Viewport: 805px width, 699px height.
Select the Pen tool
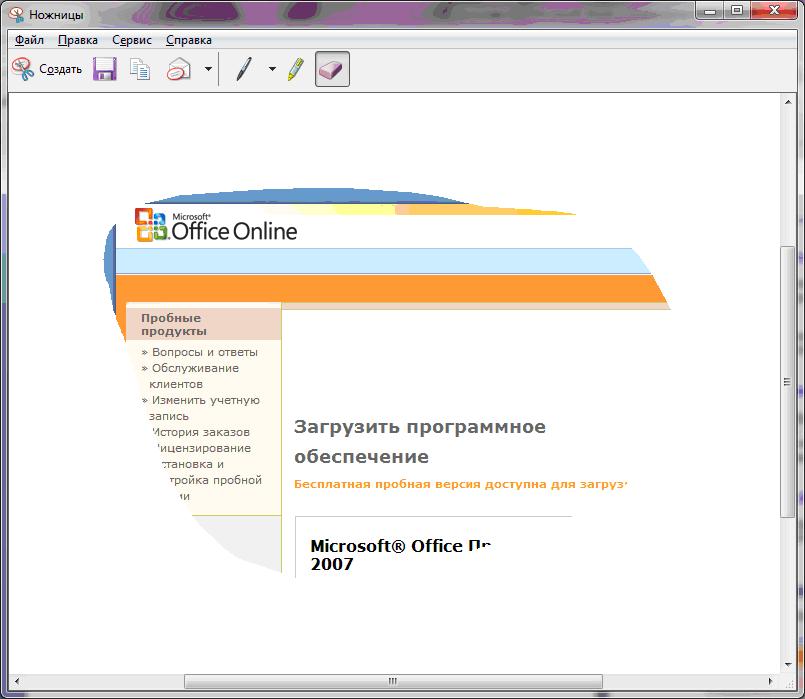click(x=244, y=69)
